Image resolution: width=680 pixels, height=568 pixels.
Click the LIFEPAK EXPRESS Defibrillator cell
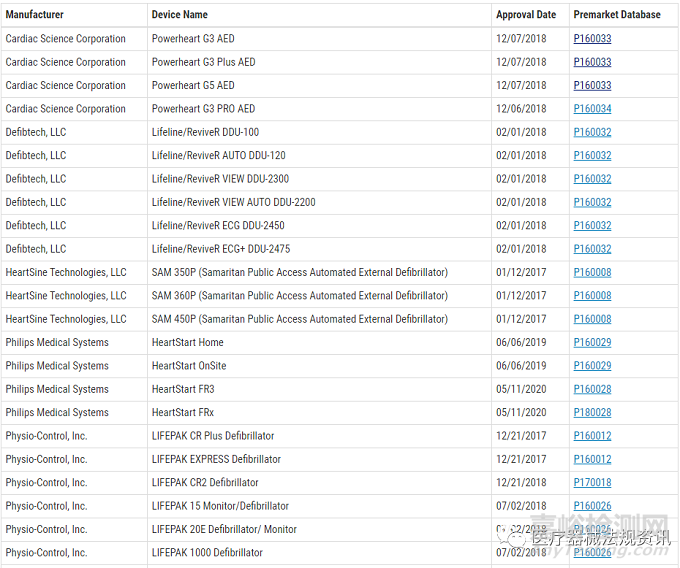tap(216, 459)
